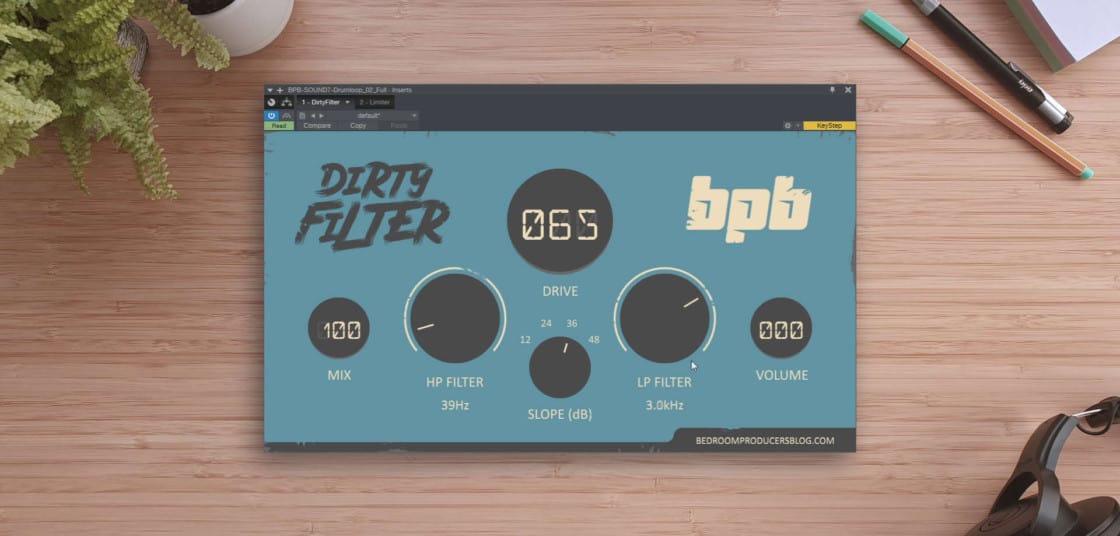This screenshot has height=536, width=1120.
Task: Select the 24 slope marking
Action: click(x=546, y=324)
